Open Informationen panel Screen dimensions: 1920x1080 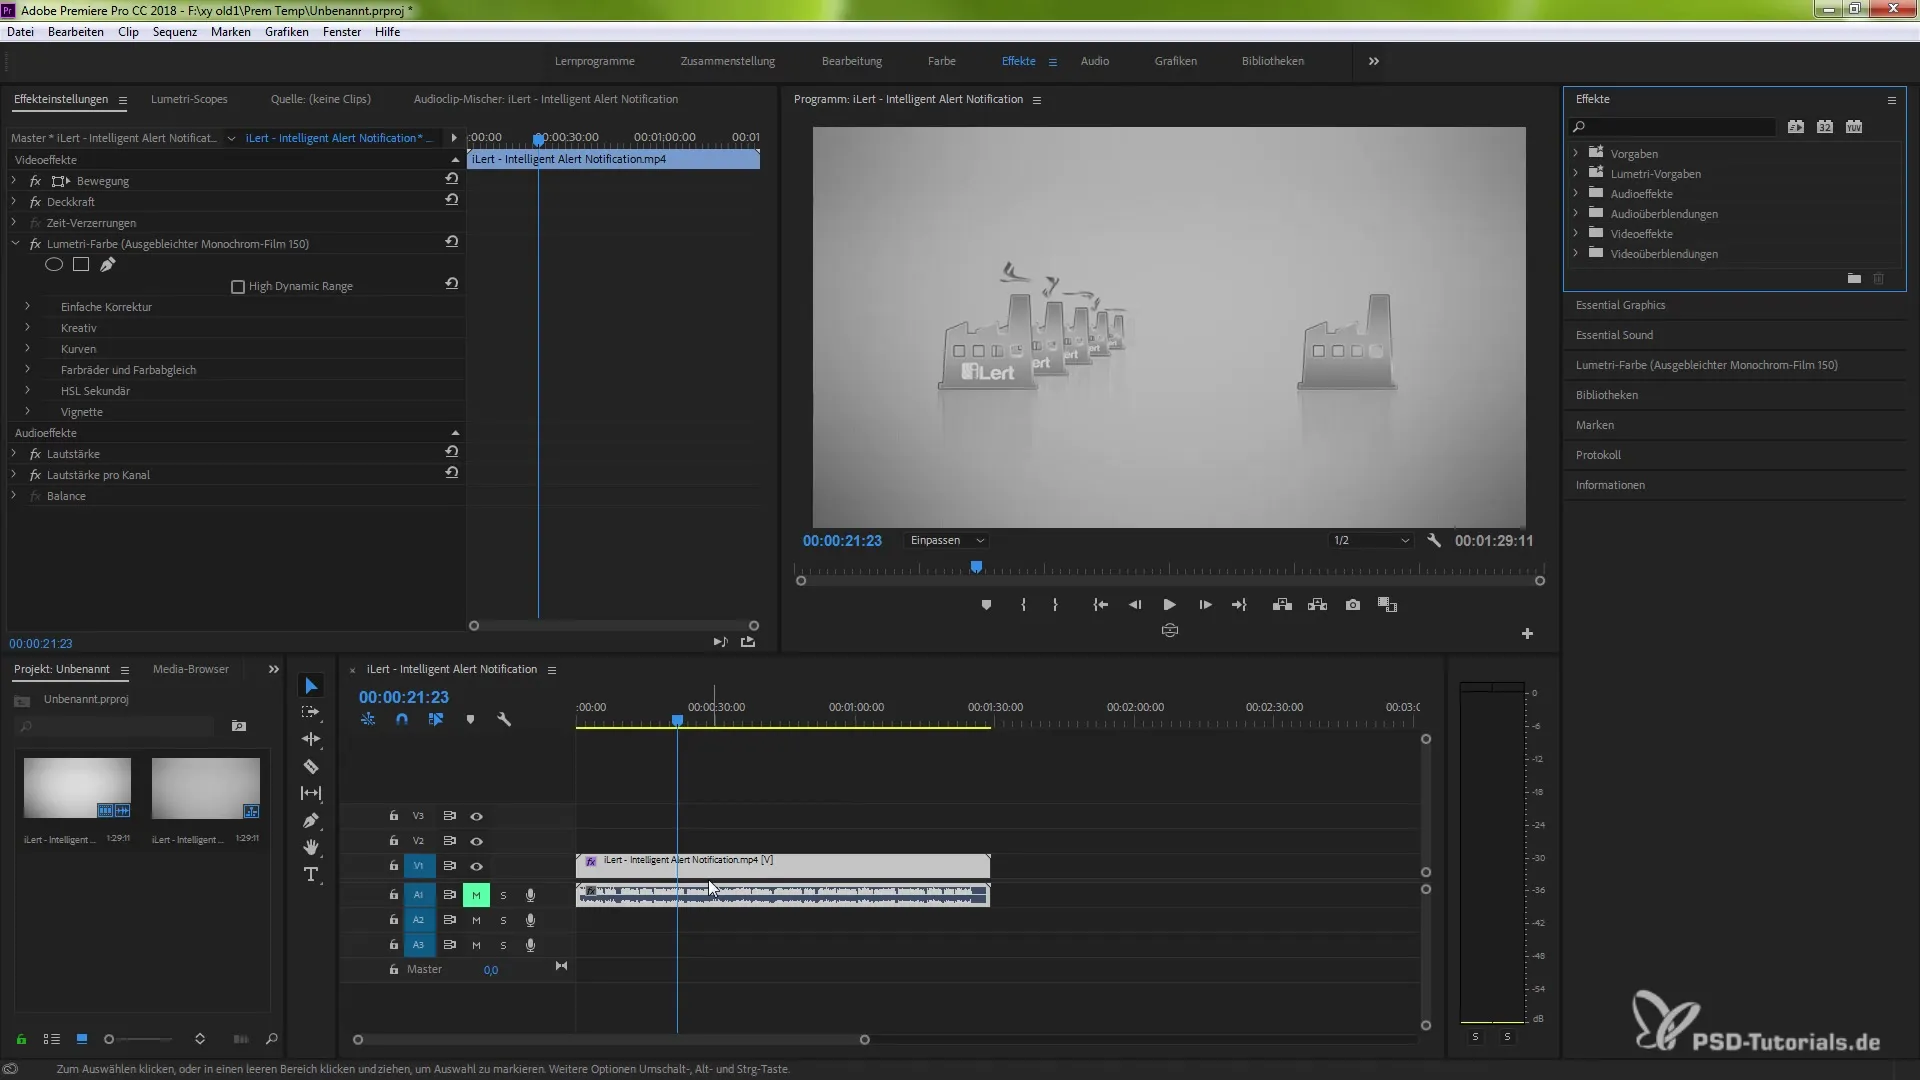click(1610, 485)
